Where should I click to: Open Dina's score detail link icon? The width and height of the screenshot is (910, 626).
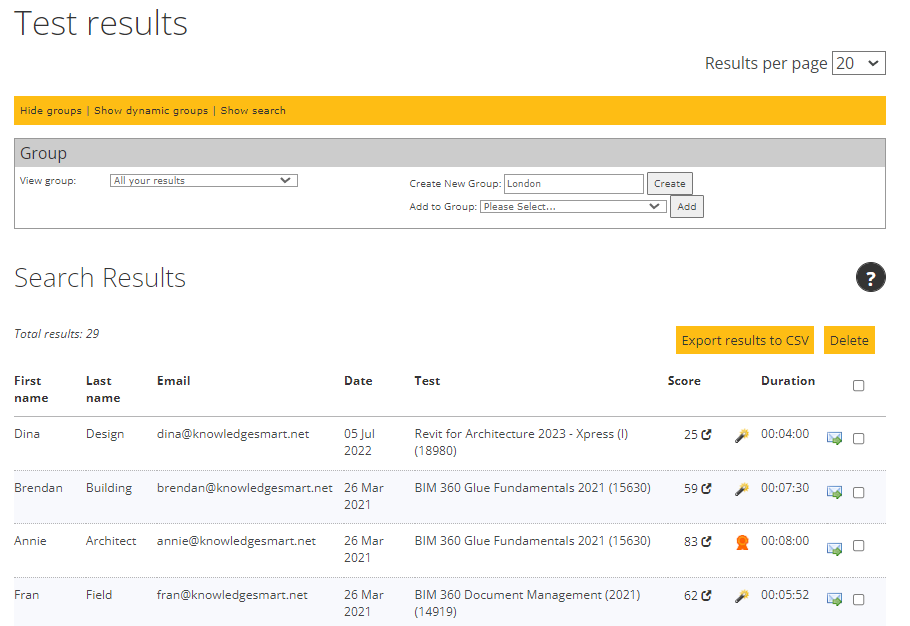[x=706, y=434]
